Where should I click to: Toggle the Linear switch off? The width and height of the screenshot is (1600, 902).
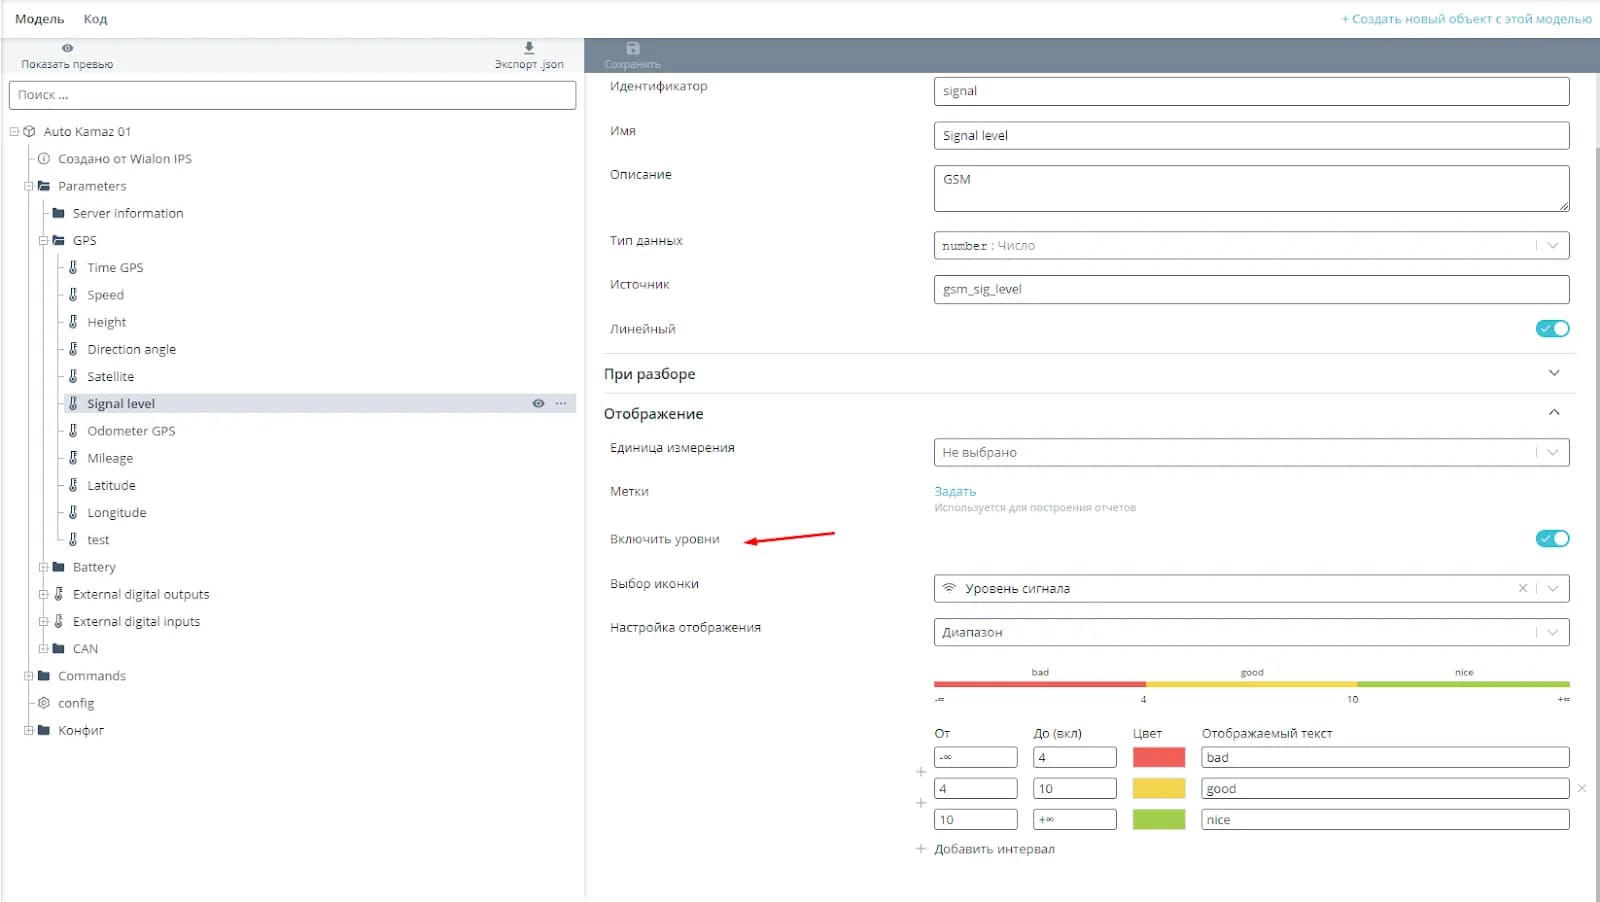click(x=1552, y=329)
